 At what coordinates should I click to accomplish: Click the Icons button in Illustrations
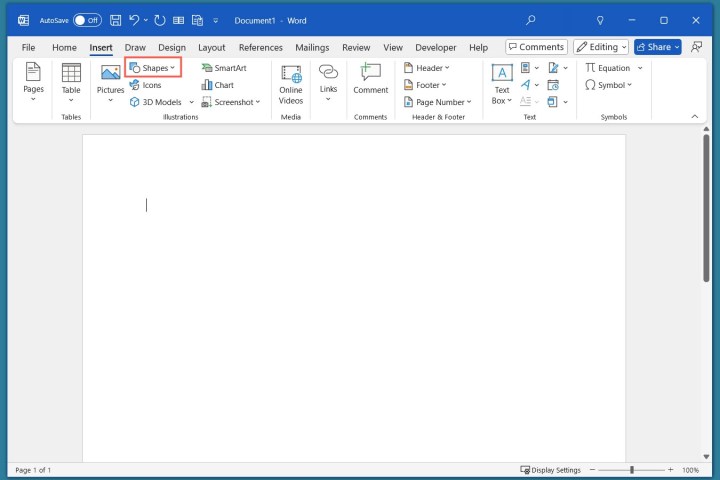click(144, 85)
